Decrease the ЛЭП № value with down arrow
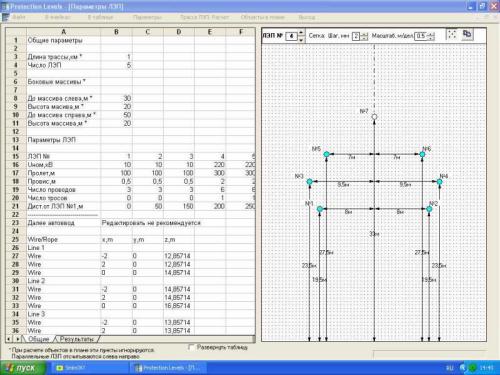 [301, 39]
